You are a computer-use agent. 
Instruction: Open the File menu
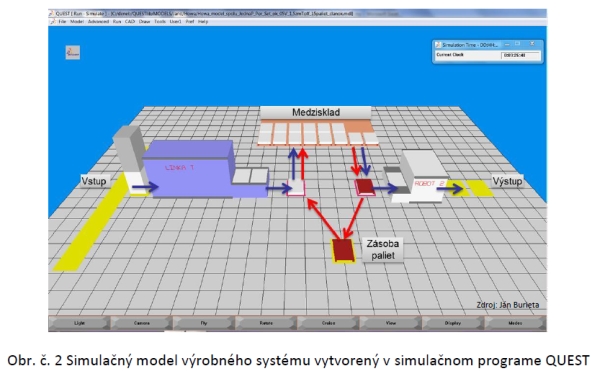62,22
